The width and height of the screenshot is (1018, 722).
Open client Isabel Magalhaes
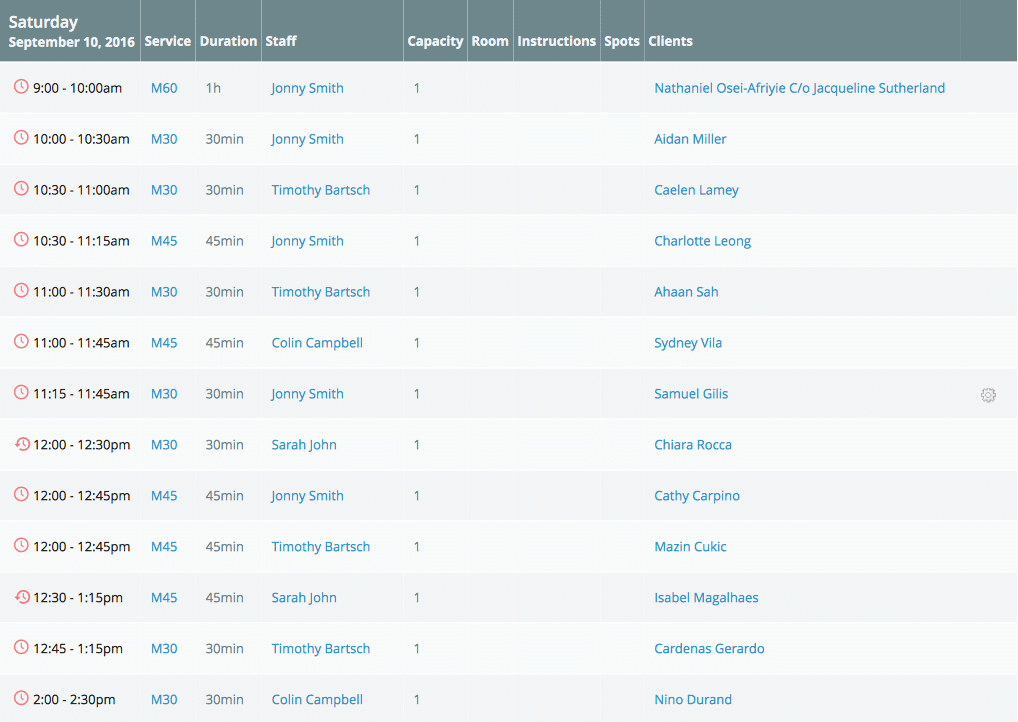pos(706,598)
